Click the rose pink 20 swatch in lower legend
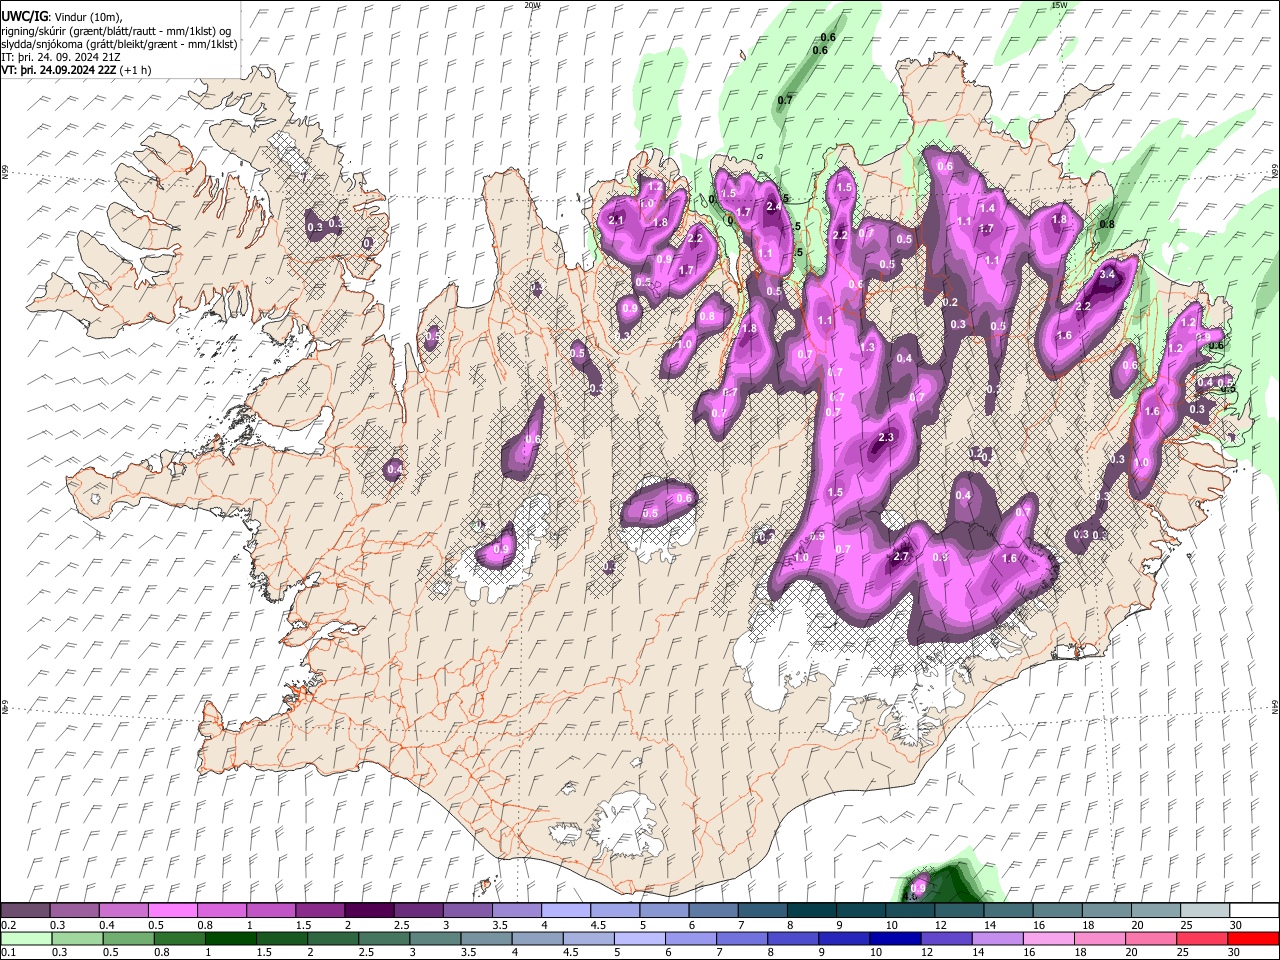 [x=1149, y=939]
